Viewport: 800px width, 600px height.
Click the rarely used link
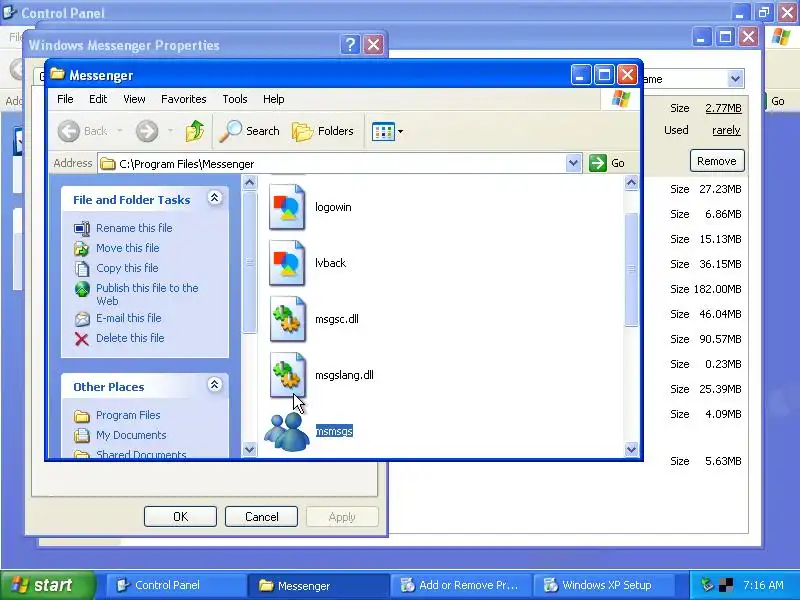click(726, 130)
